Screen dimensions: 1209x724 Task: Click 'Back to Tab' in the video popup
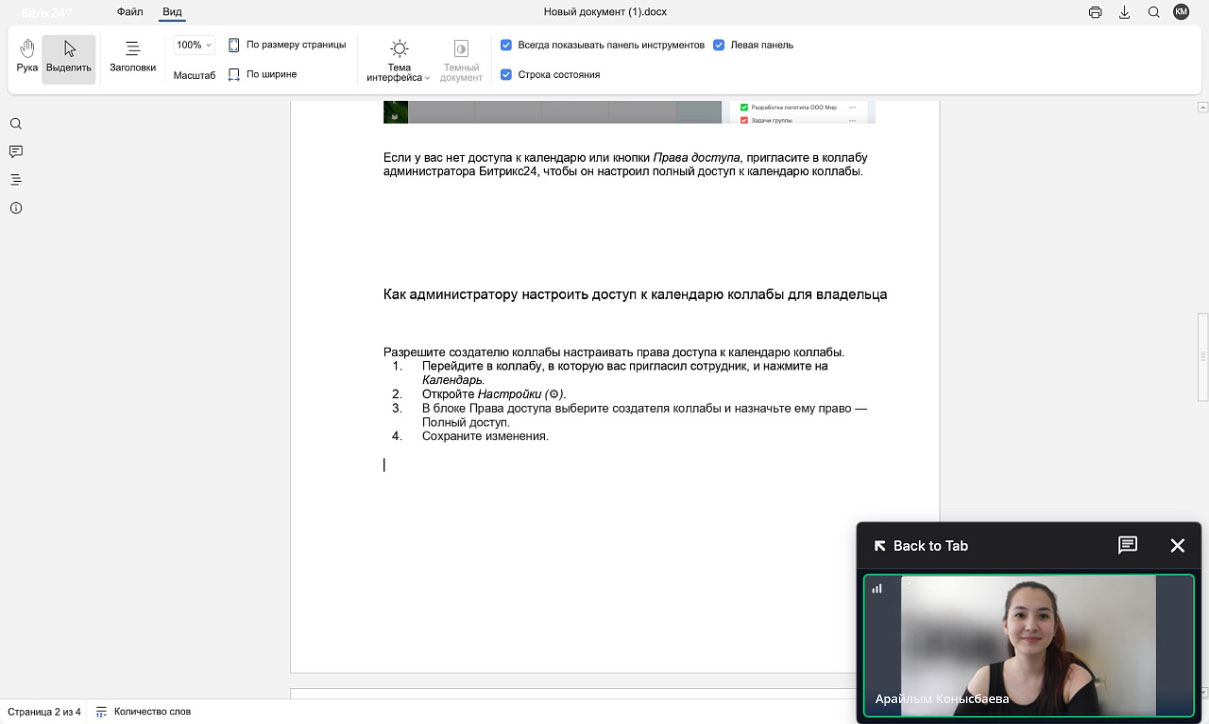(x=920, y=545)
